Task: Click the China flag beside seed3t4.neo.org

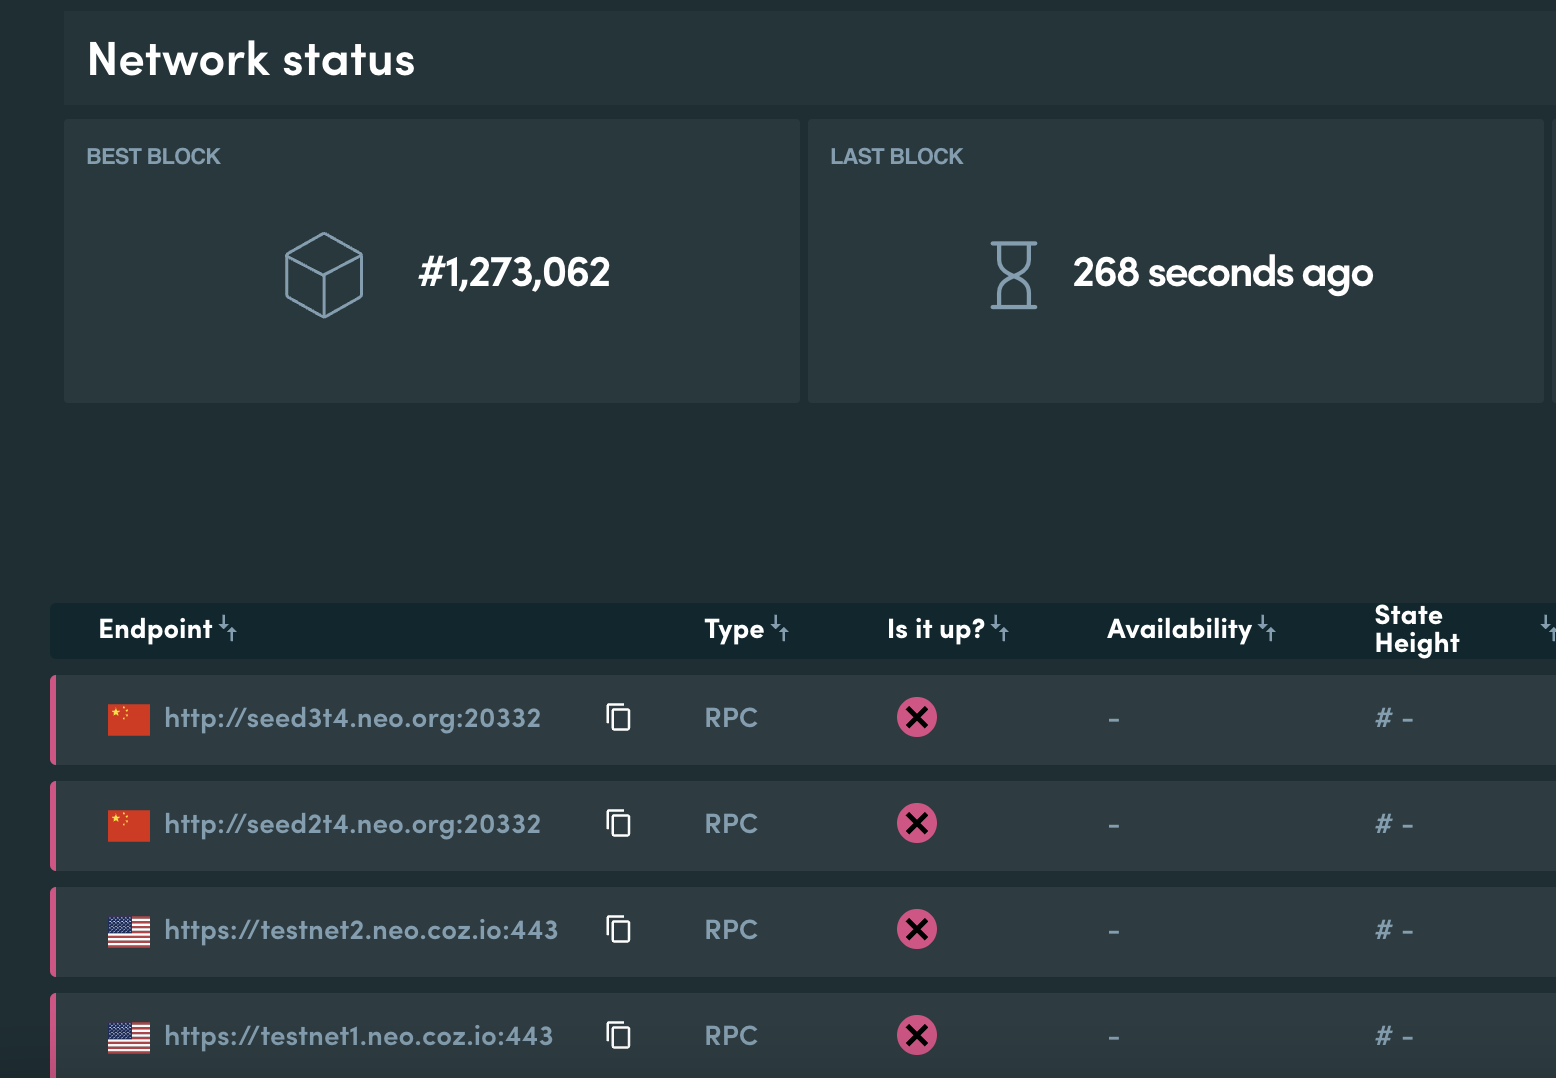Action: 129,719
